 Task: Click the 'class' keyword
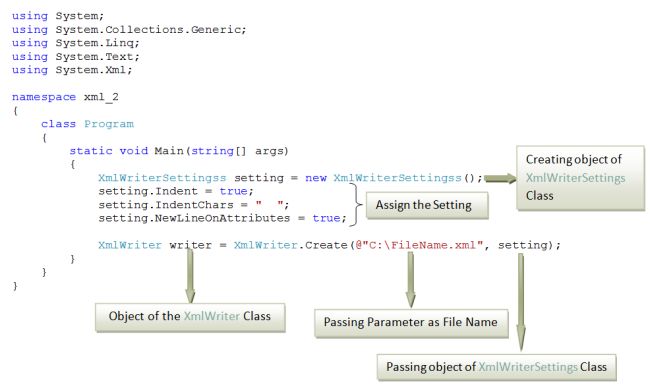tap(58, 124)
